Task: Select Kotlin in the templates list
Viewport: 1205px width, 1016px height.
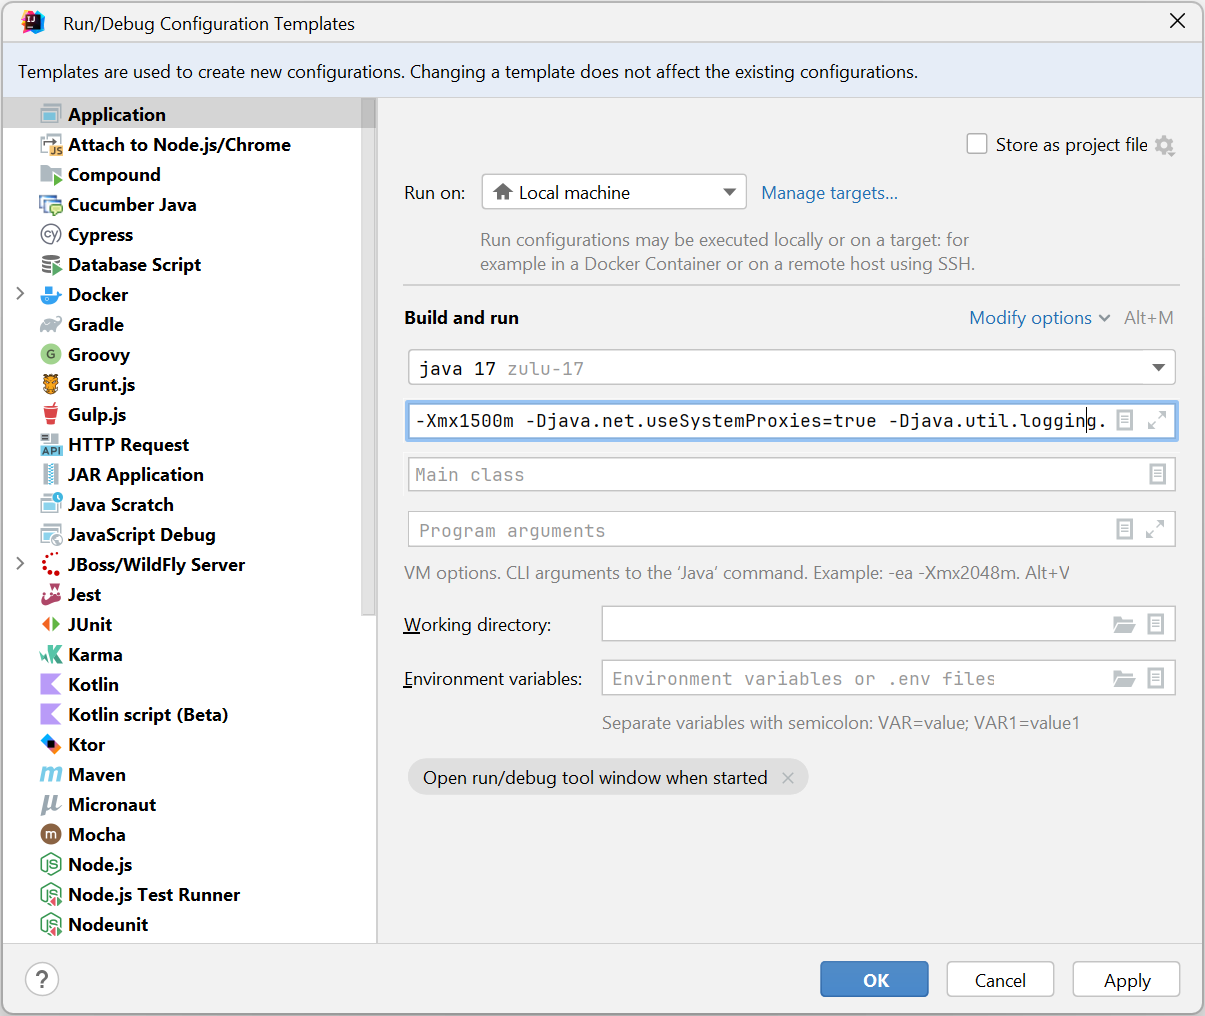Action: (93, 684)
